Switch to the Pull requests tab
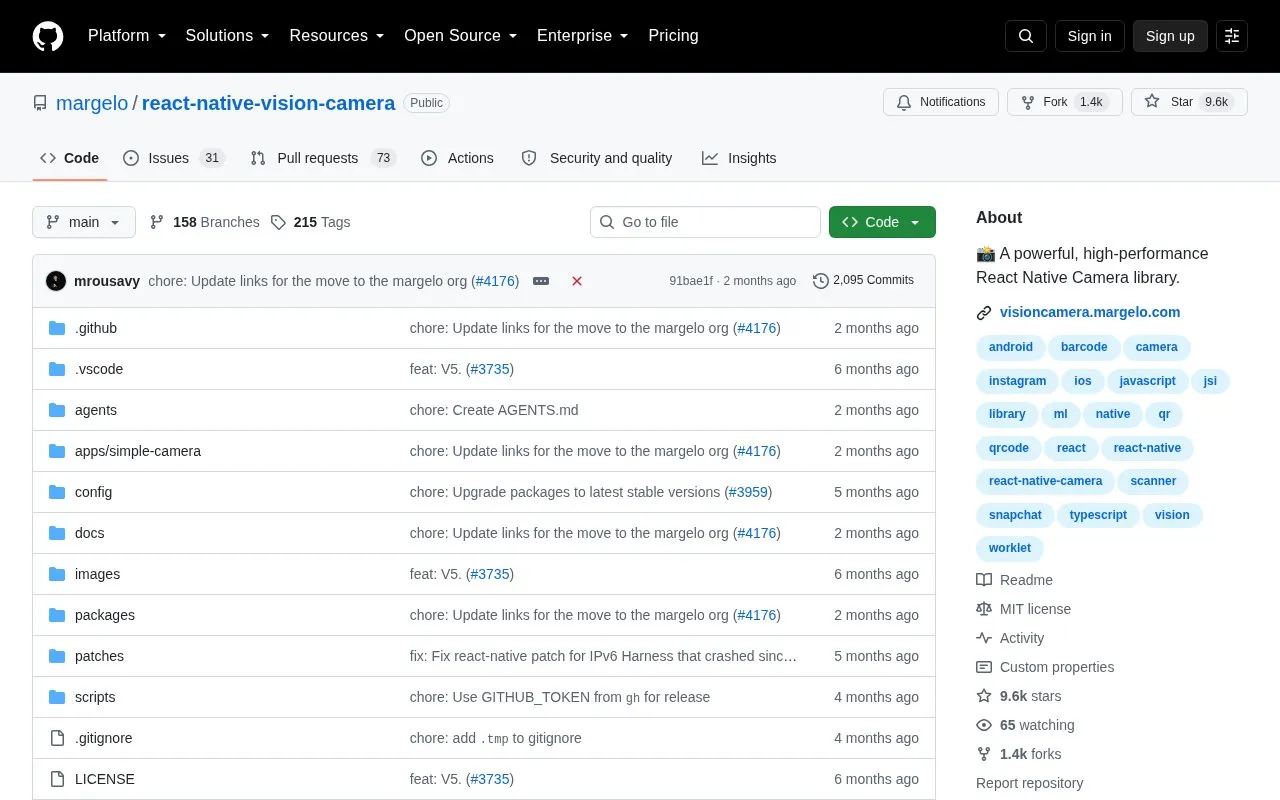This screenshot has height=800, width=1280. (323, 158)
